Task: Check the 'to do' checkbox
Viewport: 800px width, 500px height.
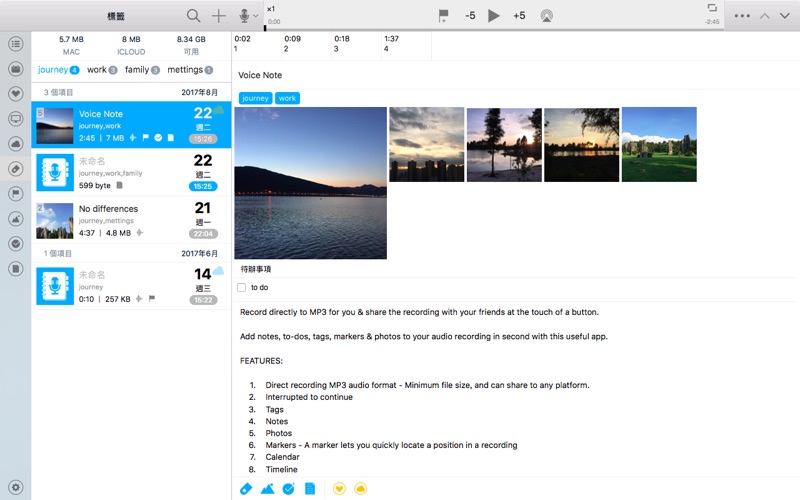Action: tap(241, 288)
